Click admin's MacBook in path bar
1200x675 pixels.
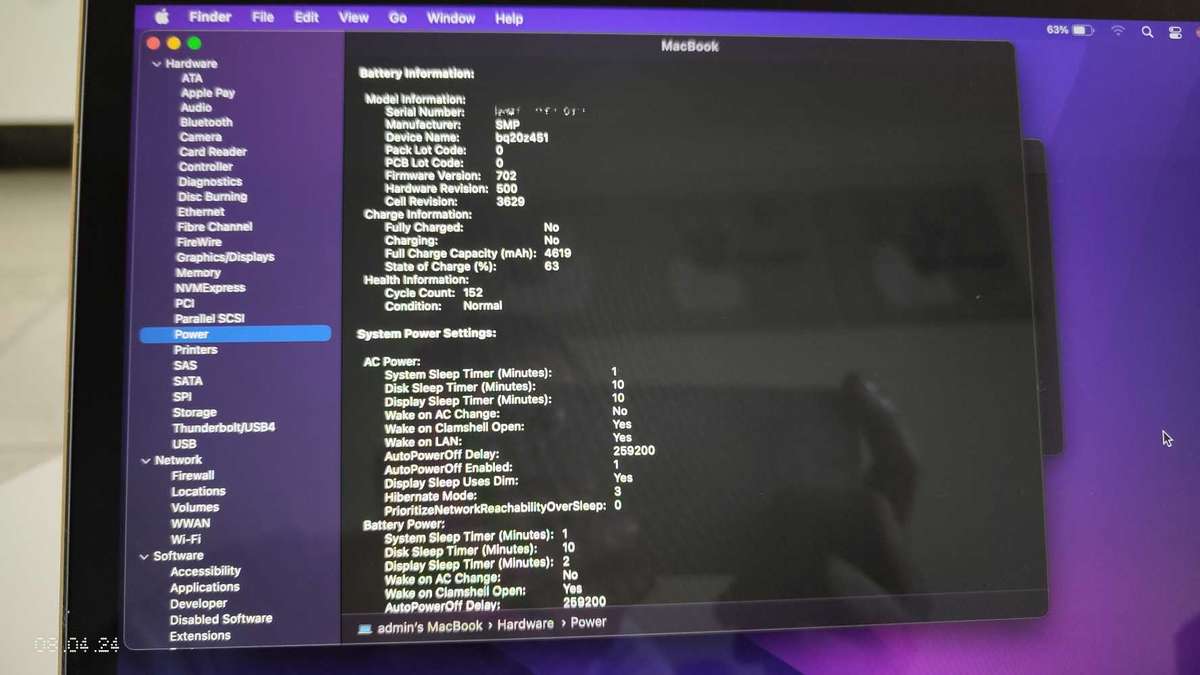(x=429, y=627)
